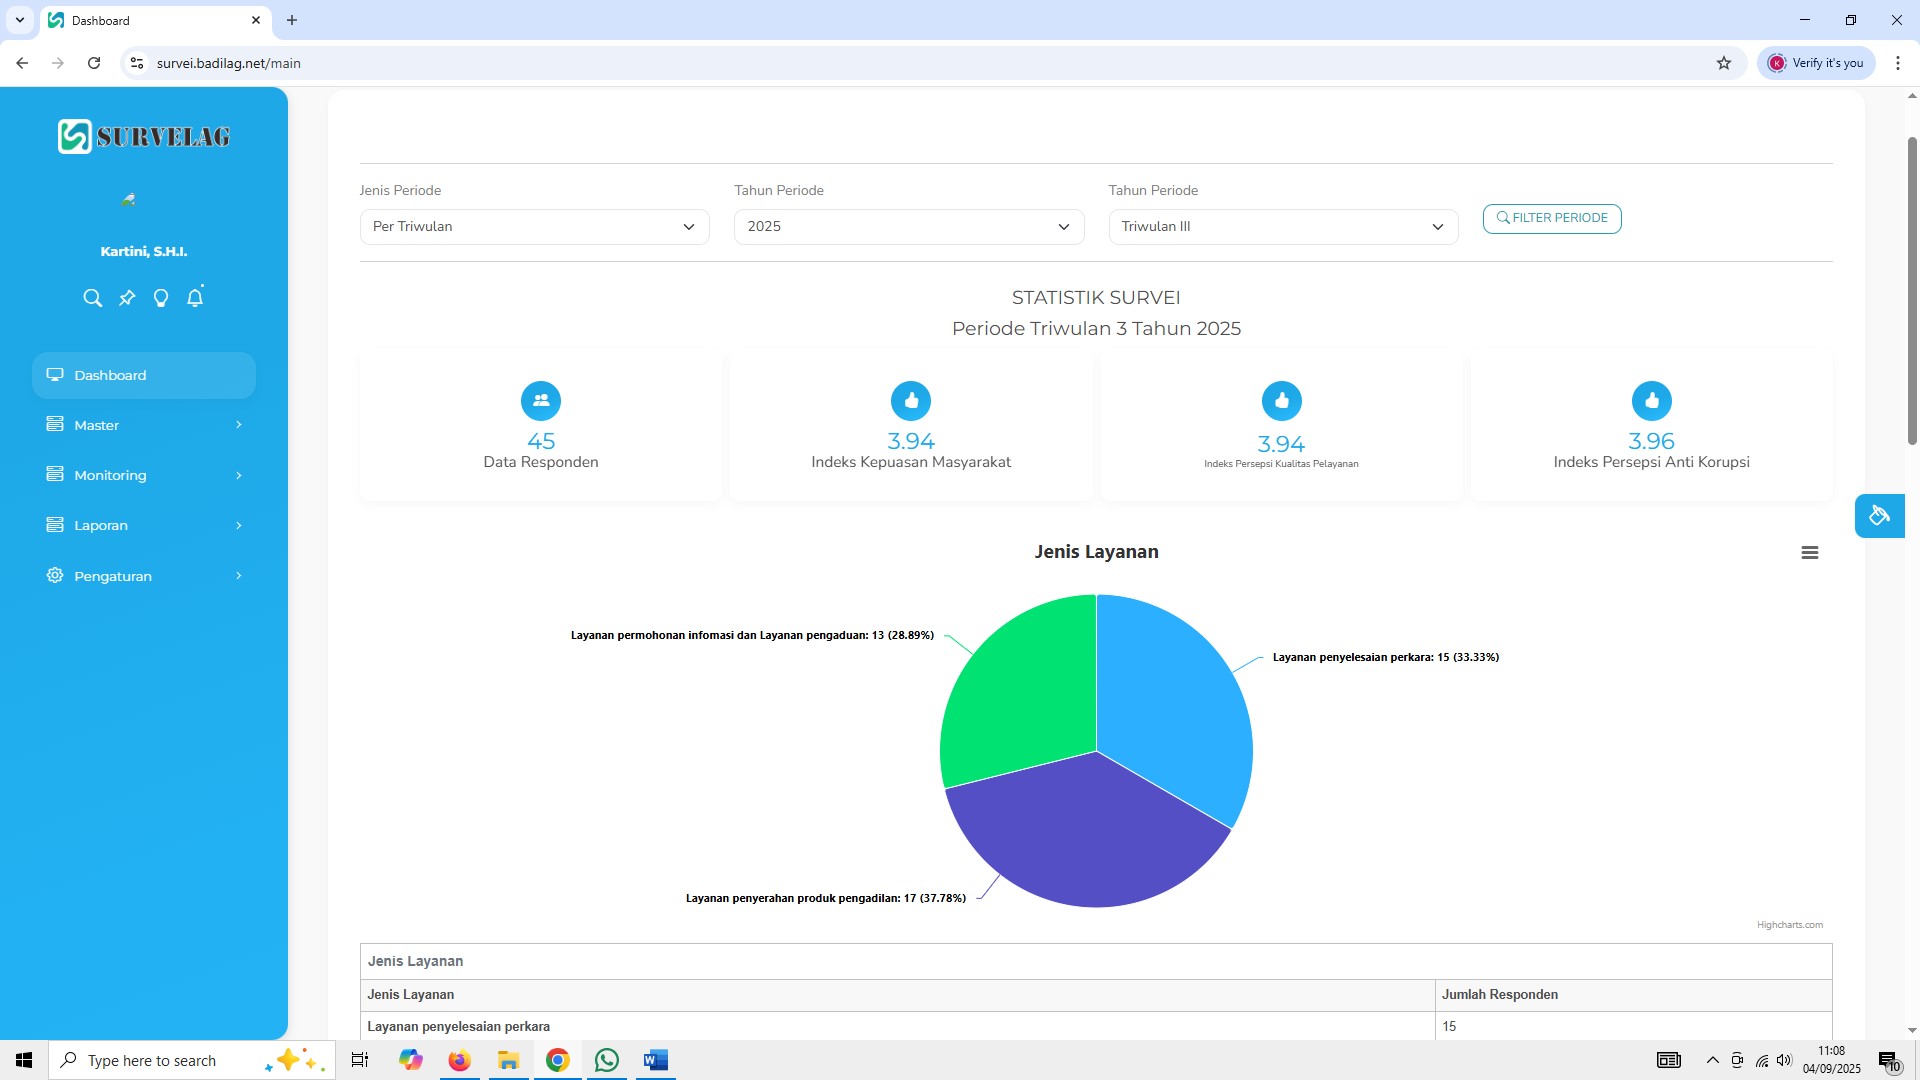Click the search icon in sidebar

(x=92, y=298)
